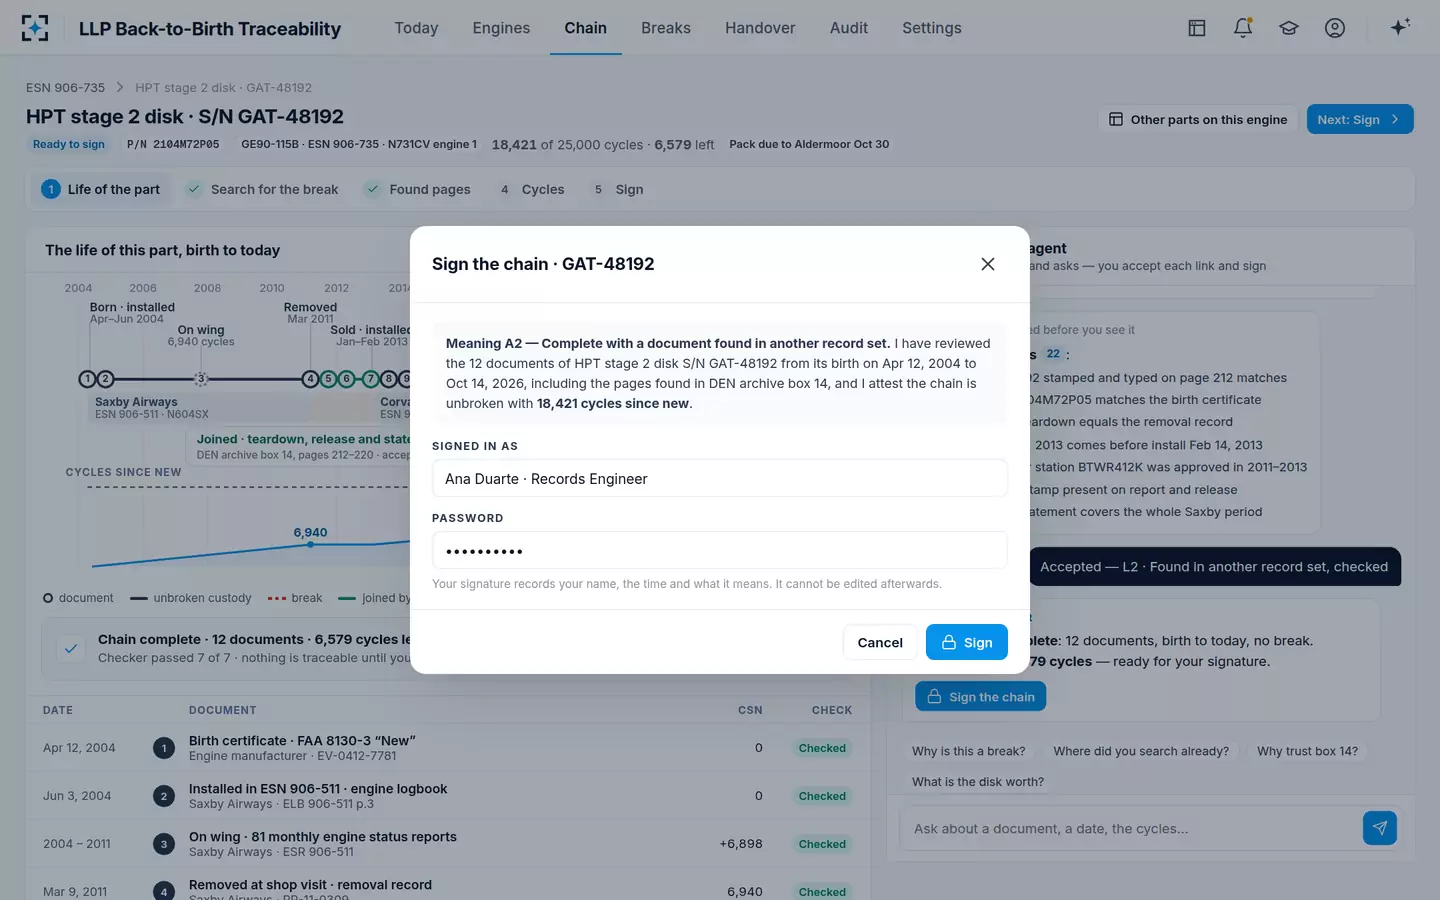Open the Breaks tab
1440x900 pixels.
coord(666,28)
